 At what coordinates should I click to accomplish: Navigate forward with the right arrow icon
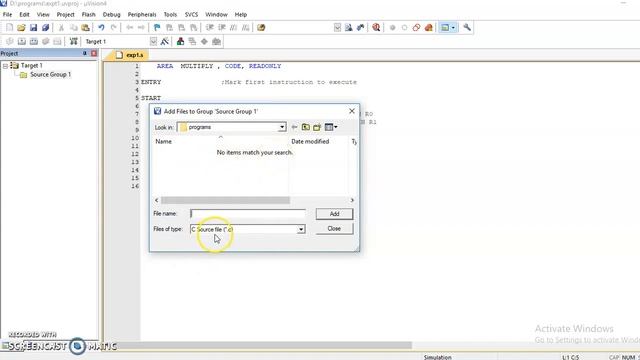pos(141,28)
